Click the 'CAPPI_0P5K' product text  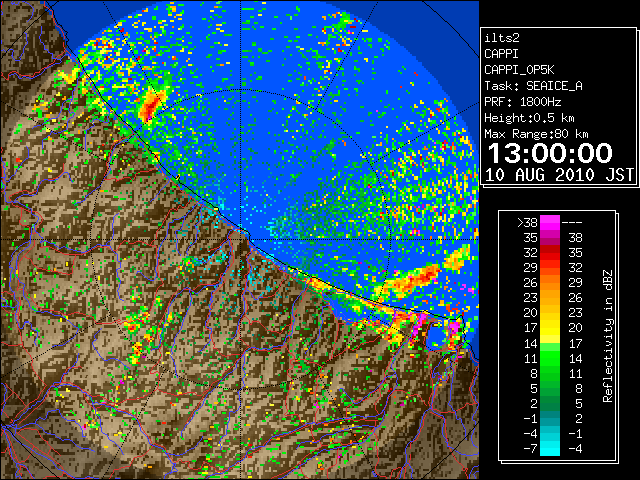click(x=519, y=70)
